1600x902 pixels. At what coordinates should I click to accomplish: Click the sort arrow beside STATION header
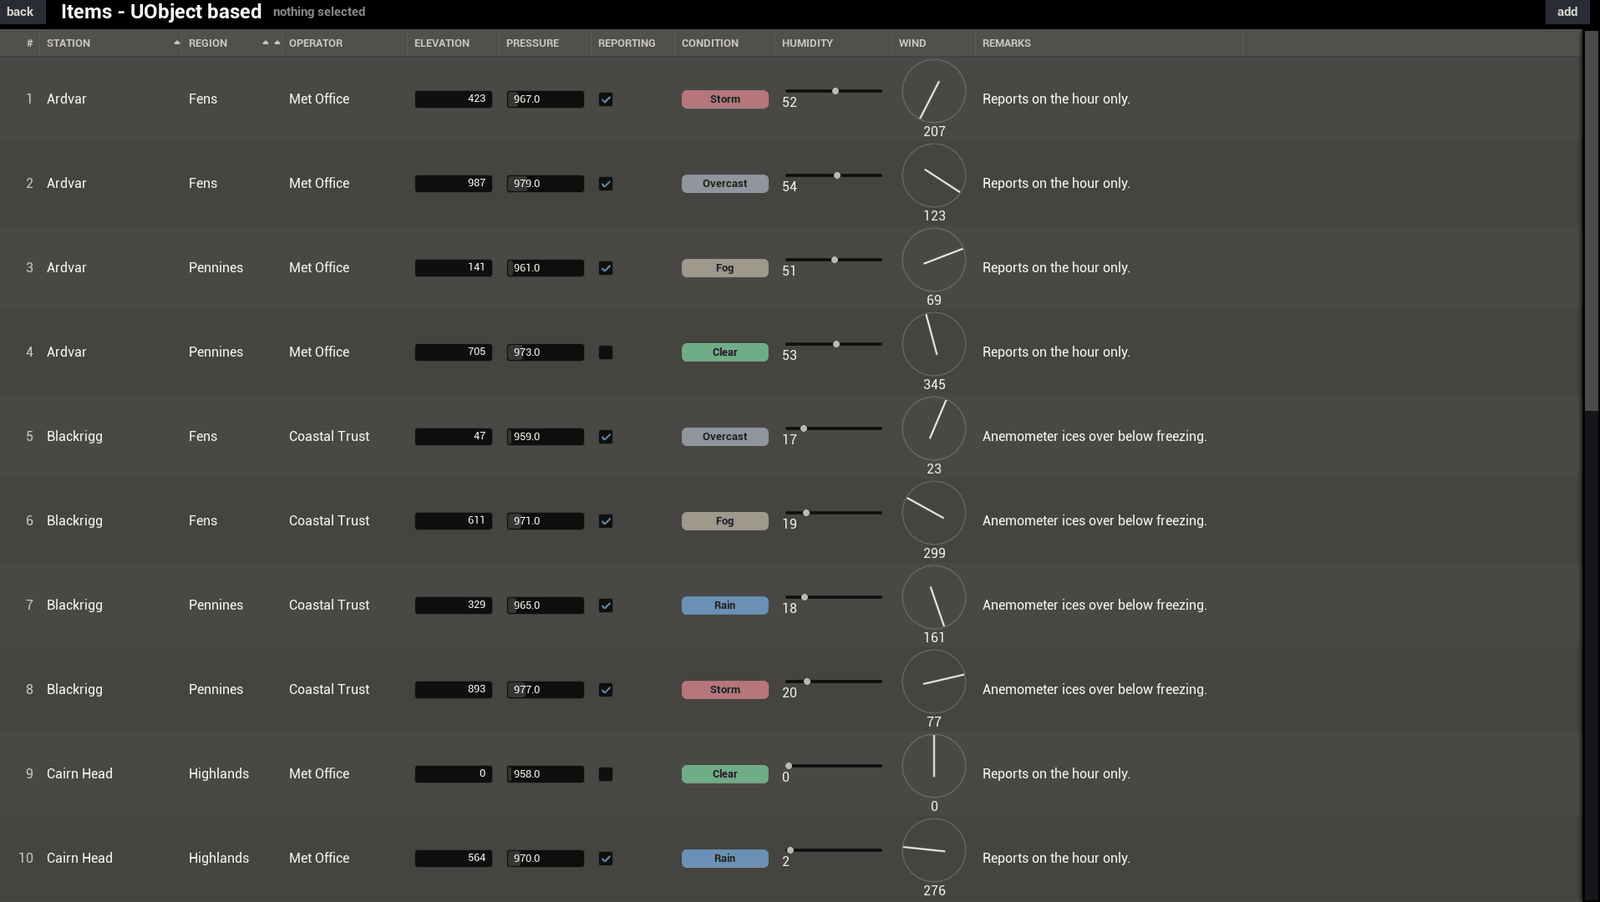[177, 43]
